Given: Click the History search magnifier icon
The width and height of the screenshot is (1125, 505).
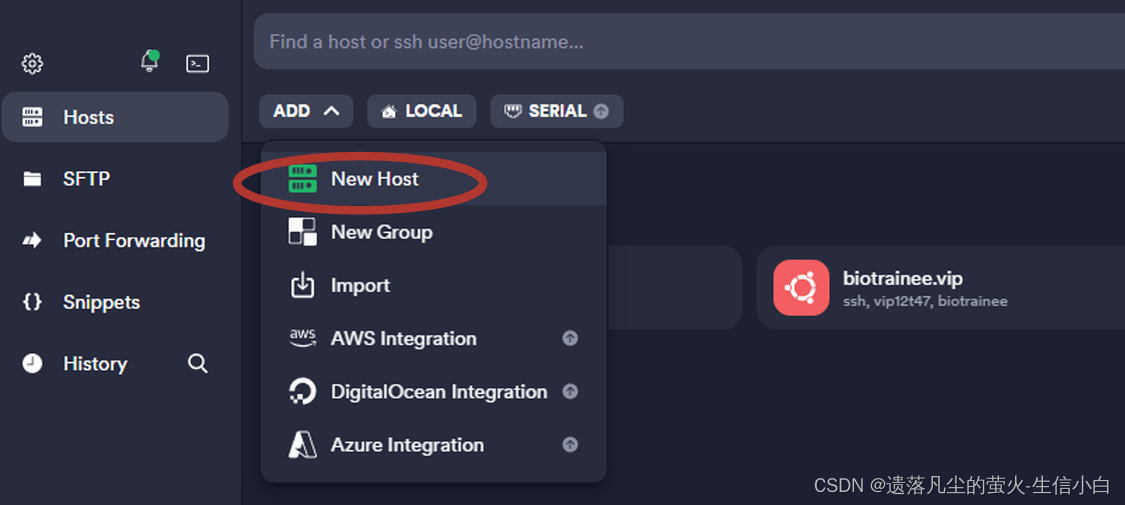Looking at the screenshot, I should (x=198, y=364).
